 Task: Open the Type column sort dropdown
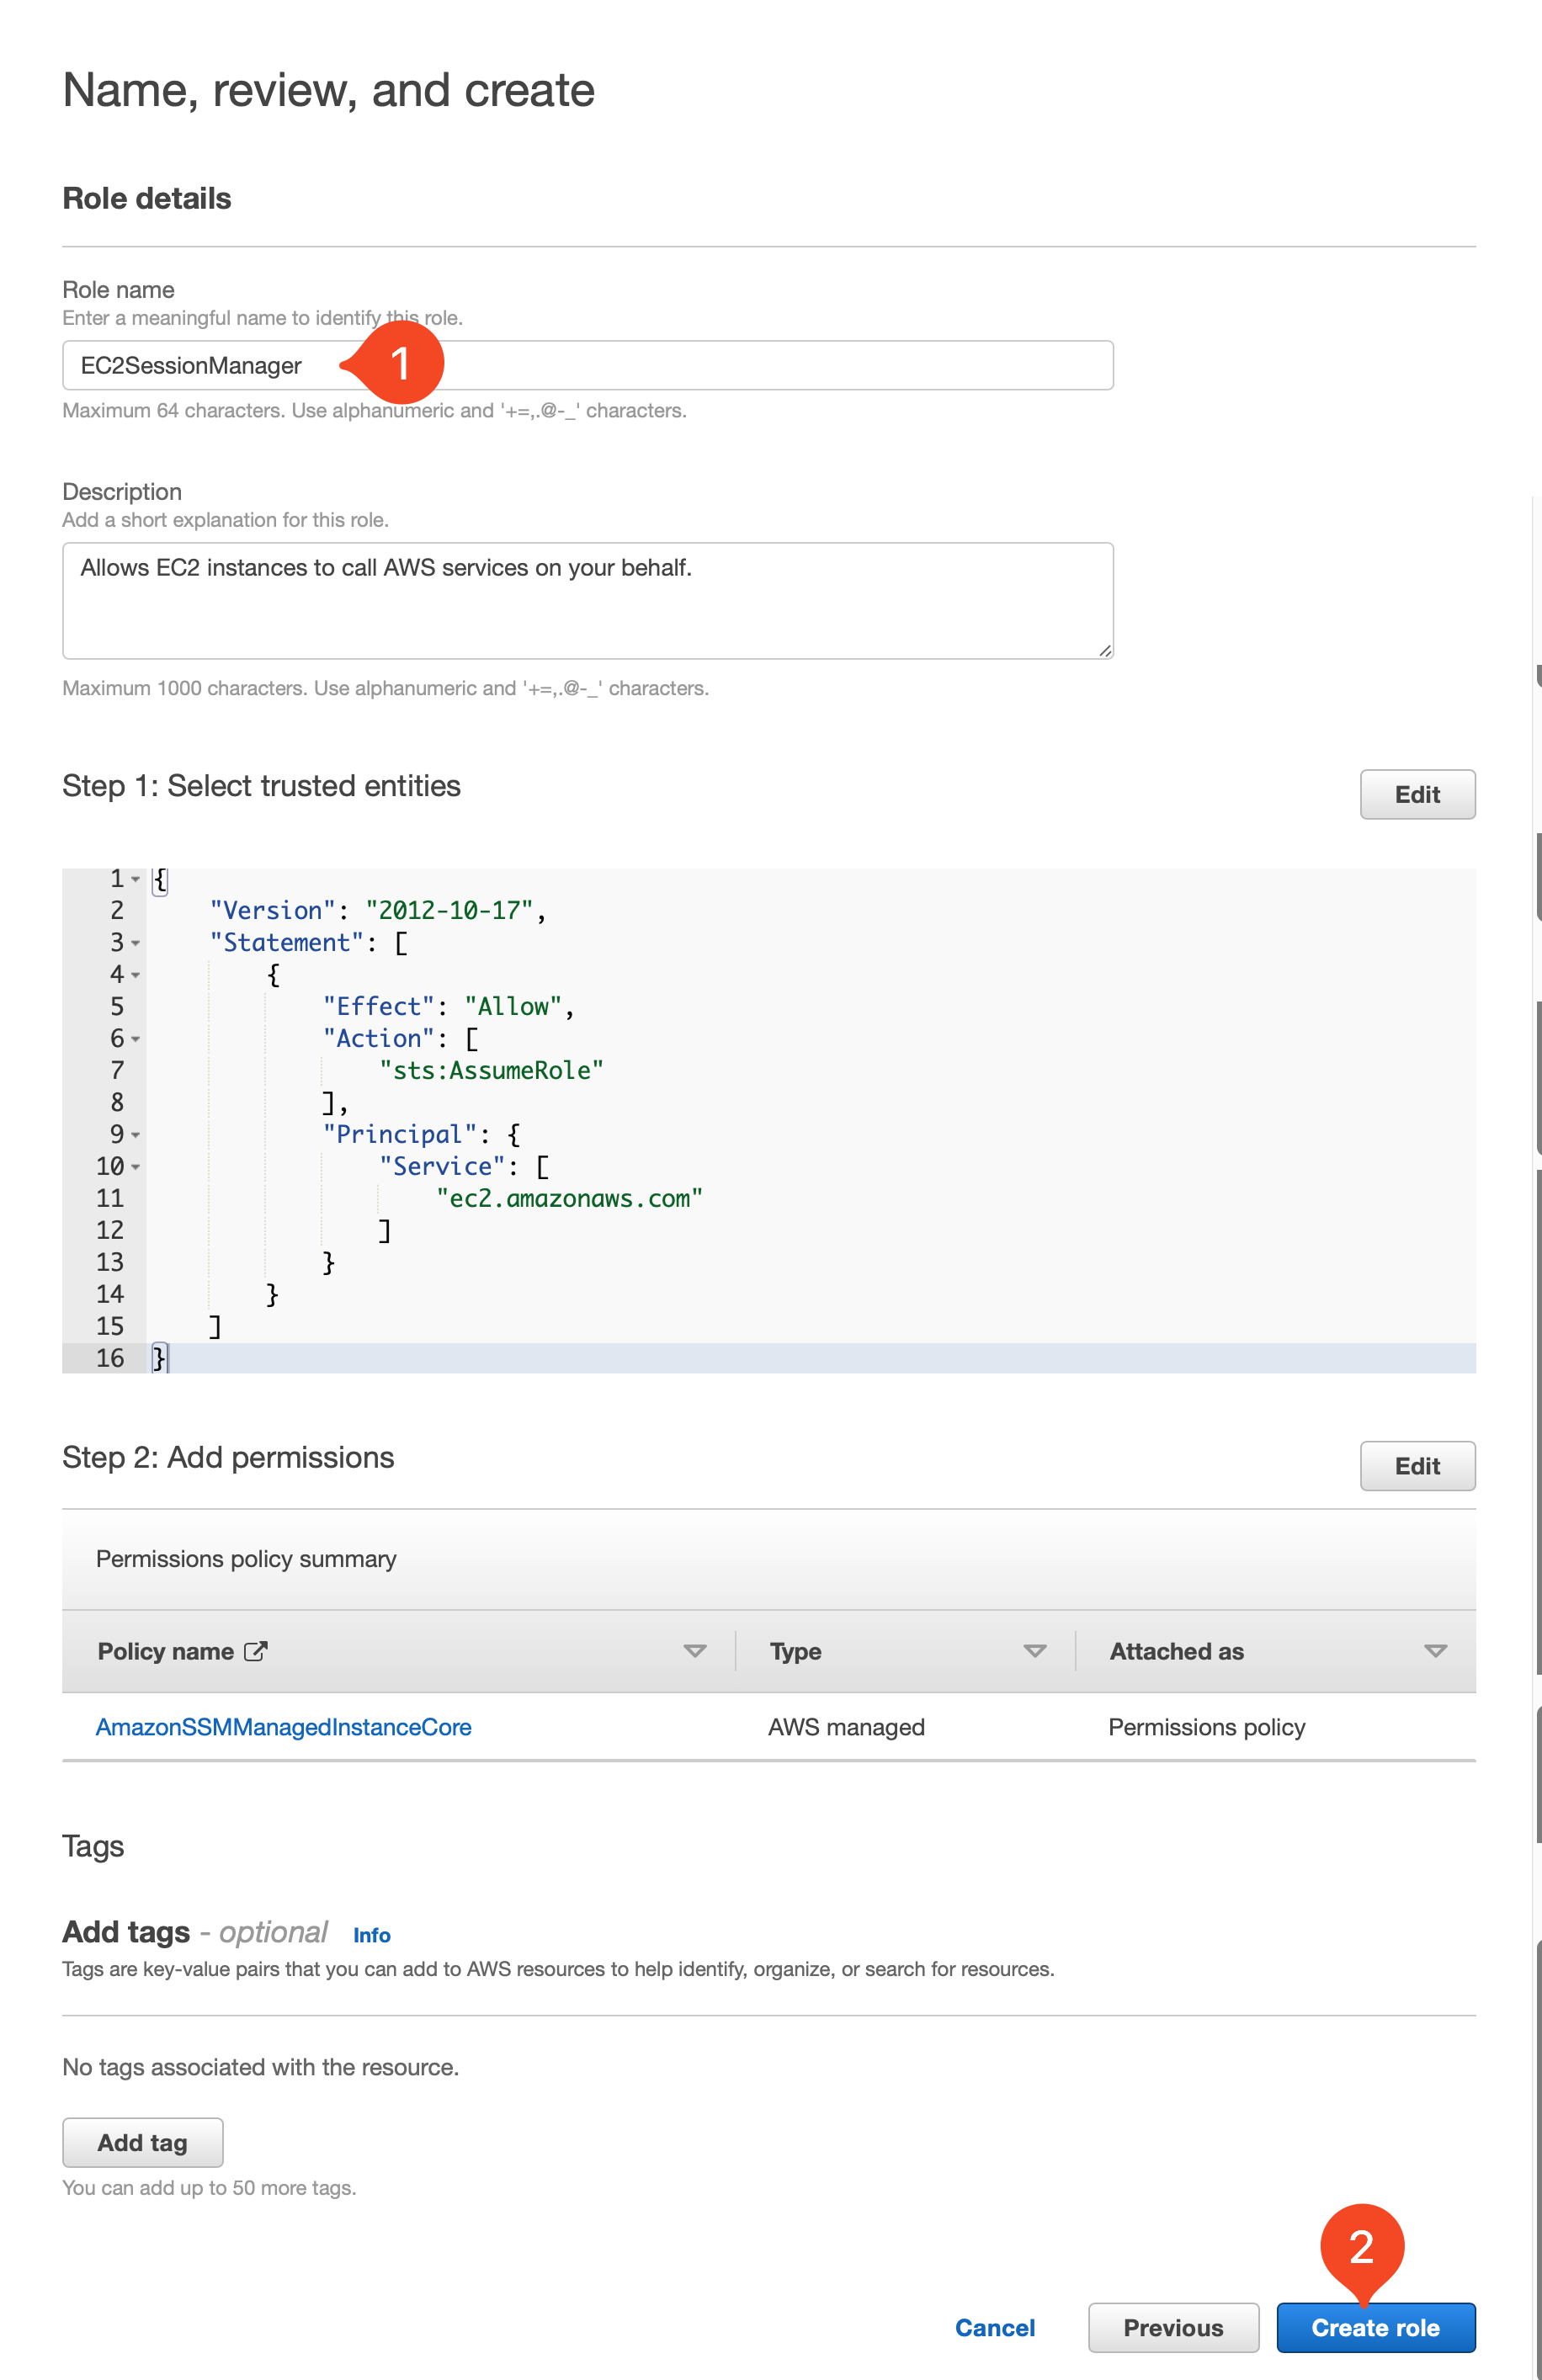[x=1035, y=1651]
